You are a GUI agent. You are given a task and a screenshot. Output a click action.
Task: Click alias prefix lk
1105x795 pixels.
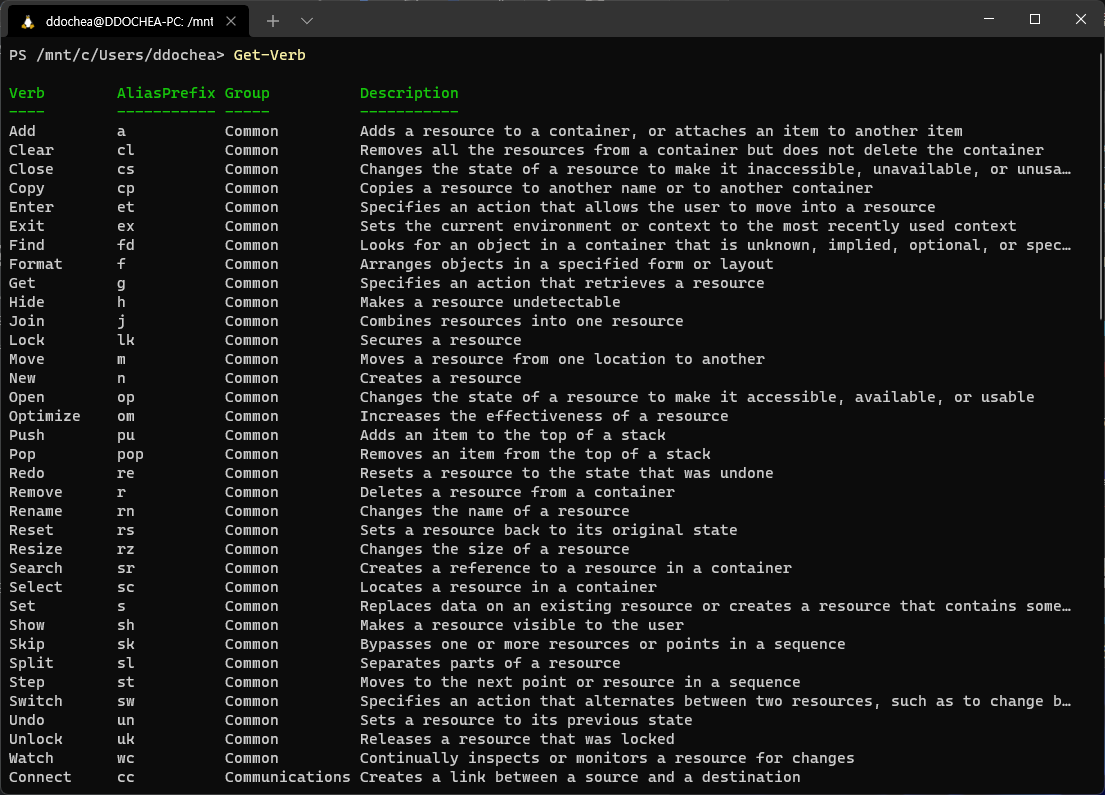(126, 340)
